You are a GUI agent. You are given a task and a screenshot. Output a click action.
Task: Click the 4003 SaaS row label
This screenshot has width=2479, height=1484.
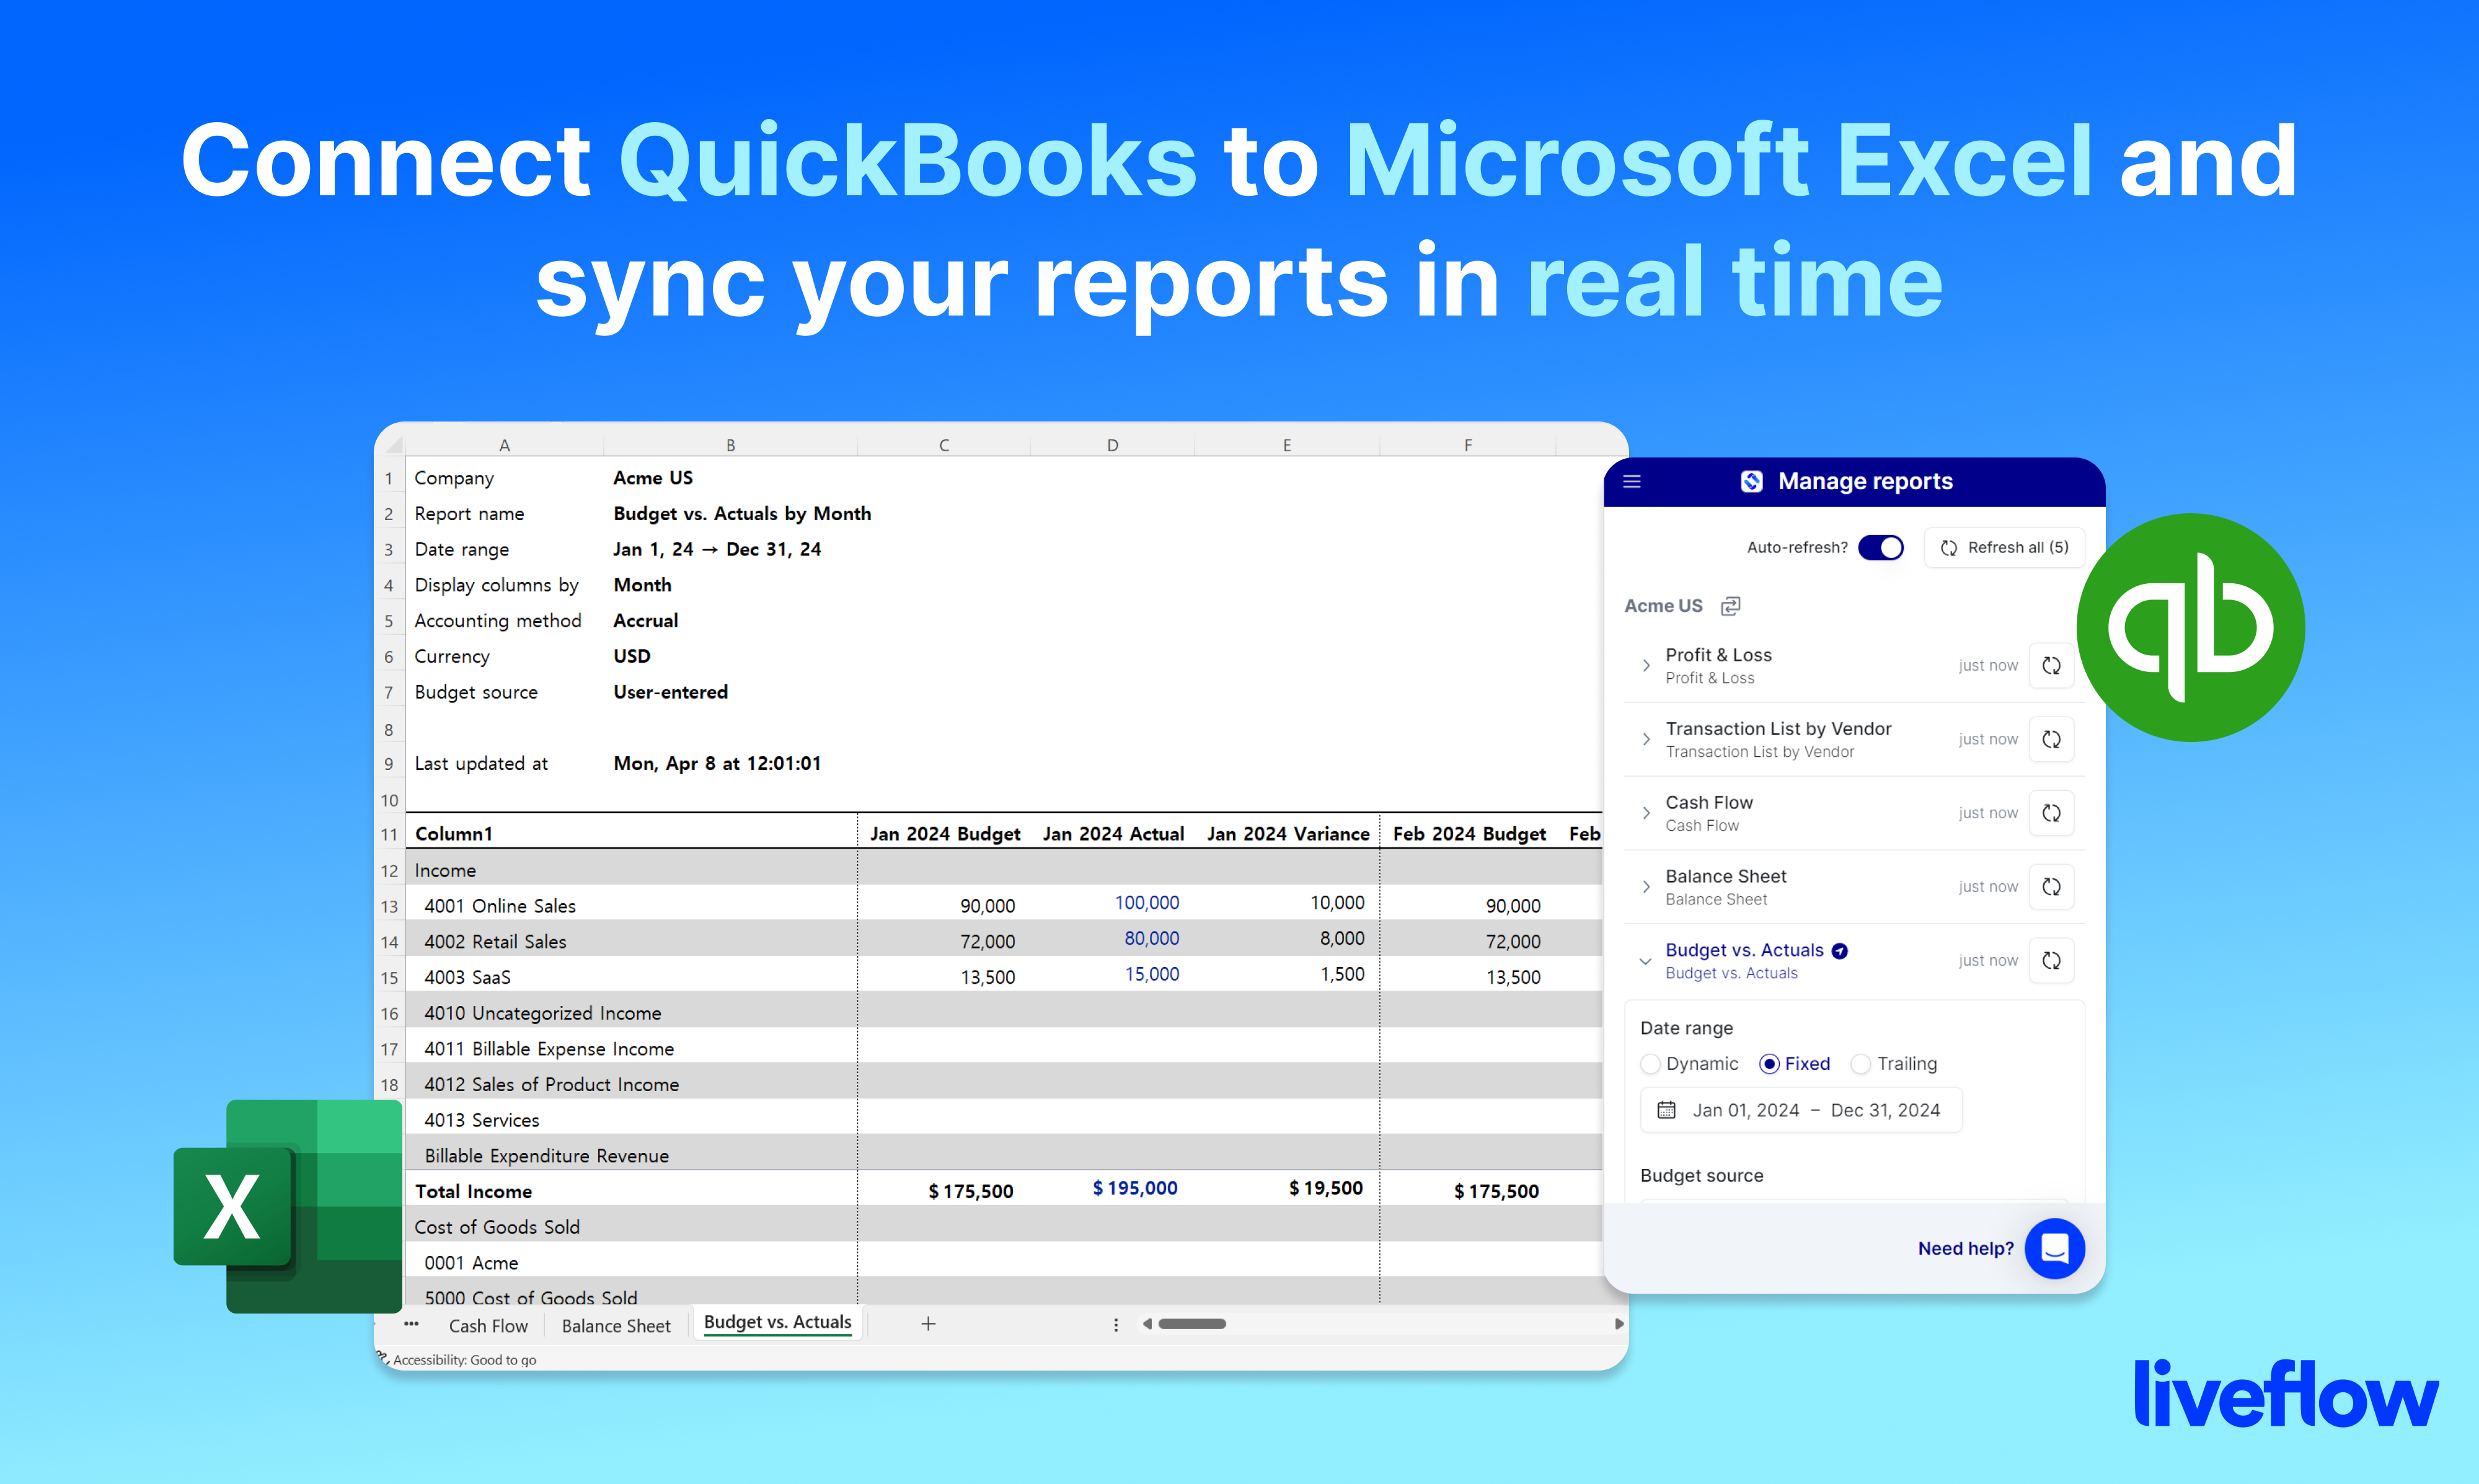point(467,978)
